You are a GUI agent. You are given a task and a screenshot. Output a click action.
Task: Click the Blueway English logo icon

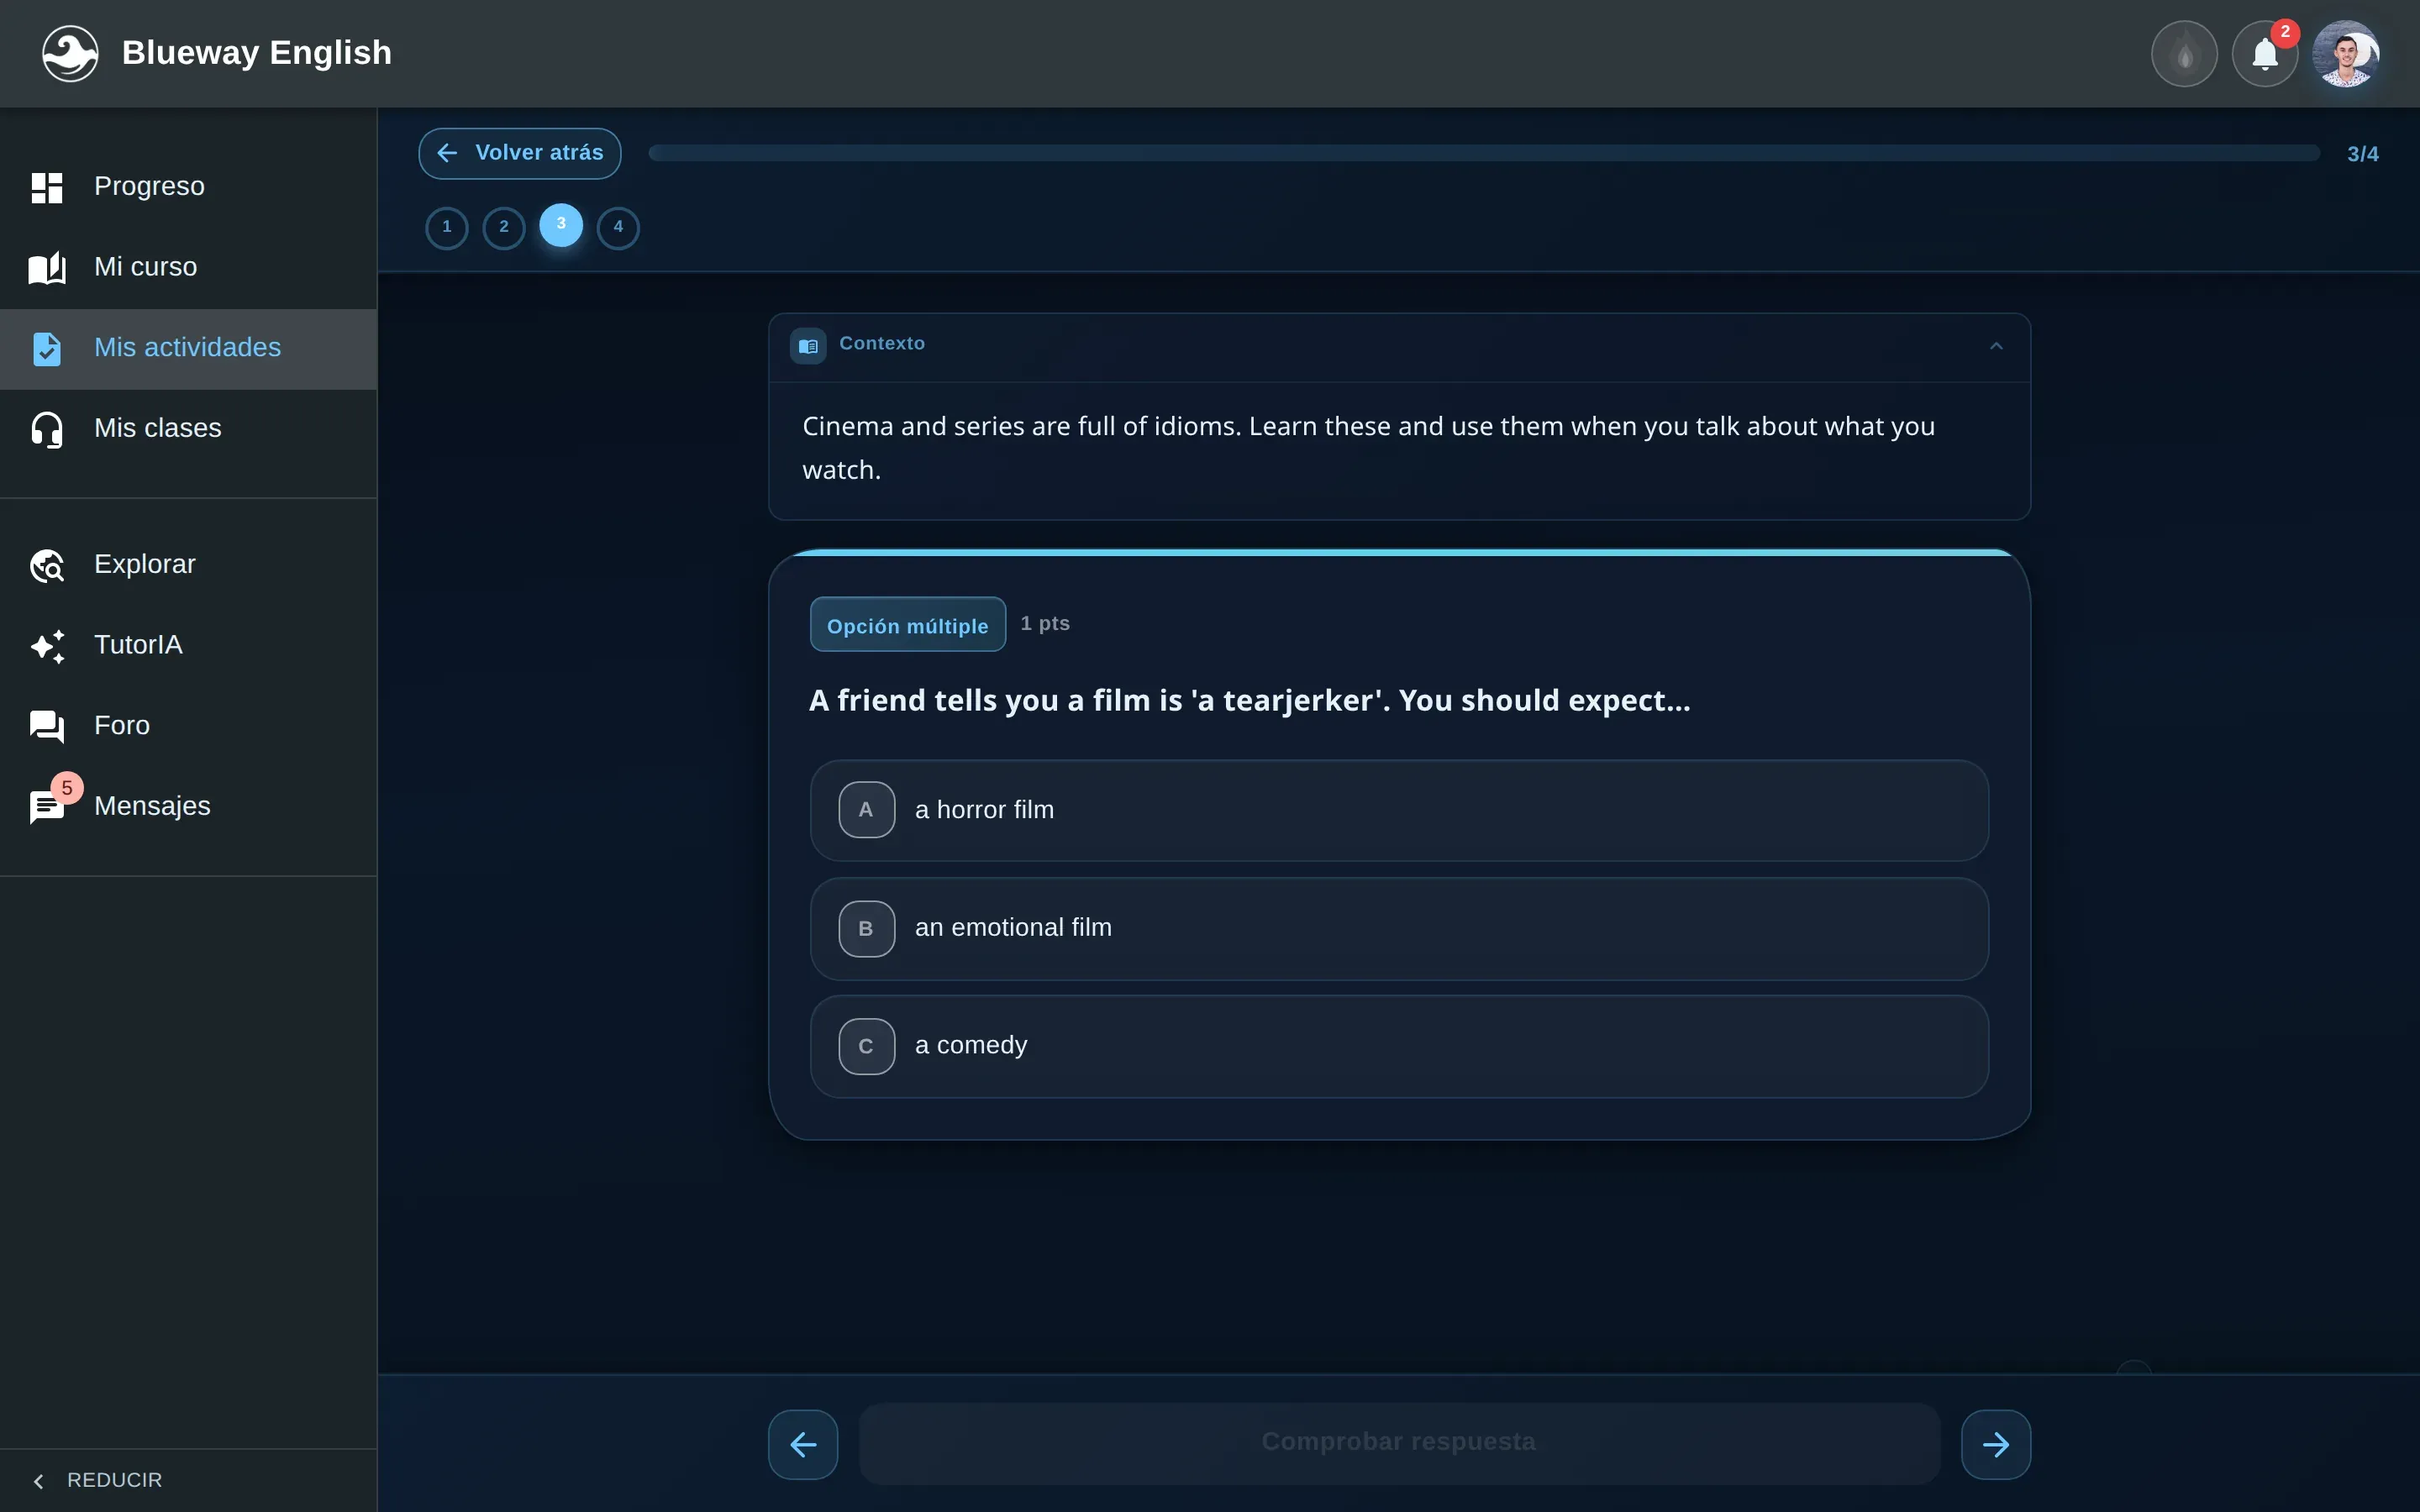(x=70, y=53)
